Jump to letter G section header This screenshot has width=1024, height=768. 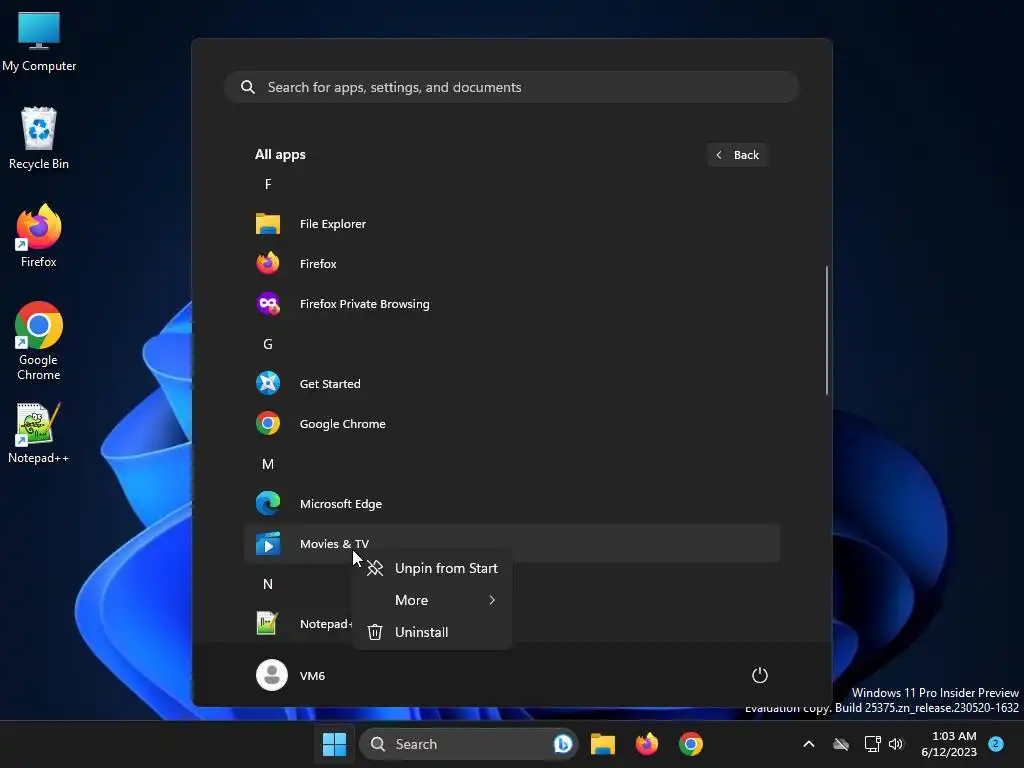(x=268, y=344)
